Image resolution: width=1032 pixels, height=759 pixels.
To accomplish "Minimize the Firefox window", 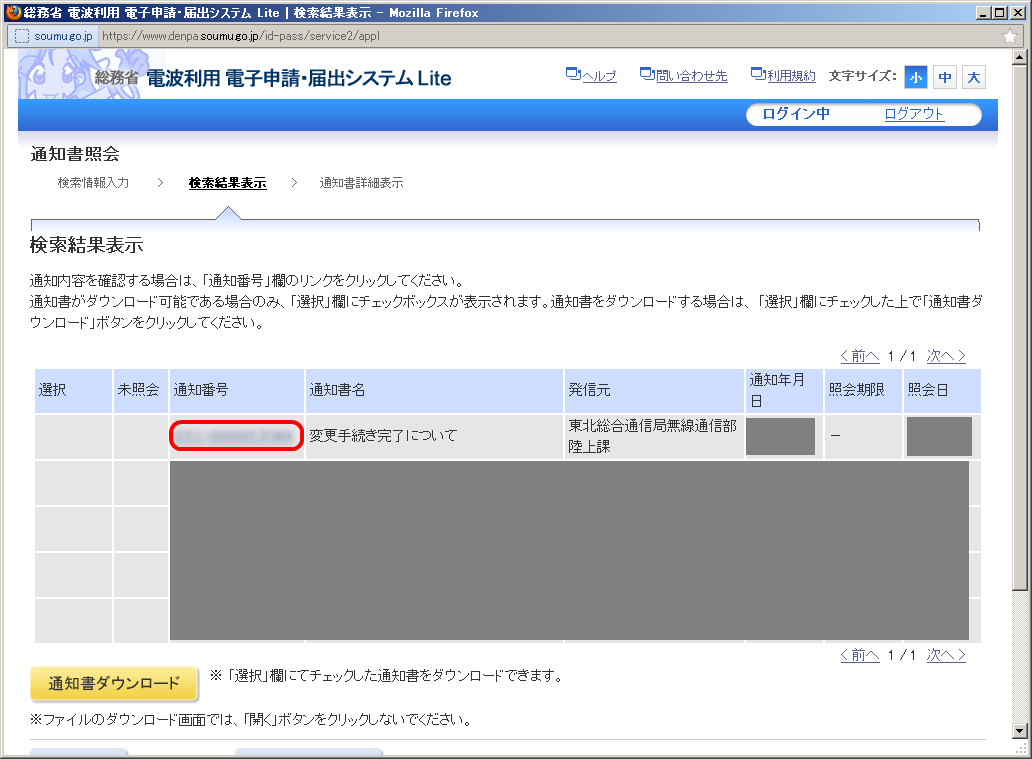I will [983, 13].
